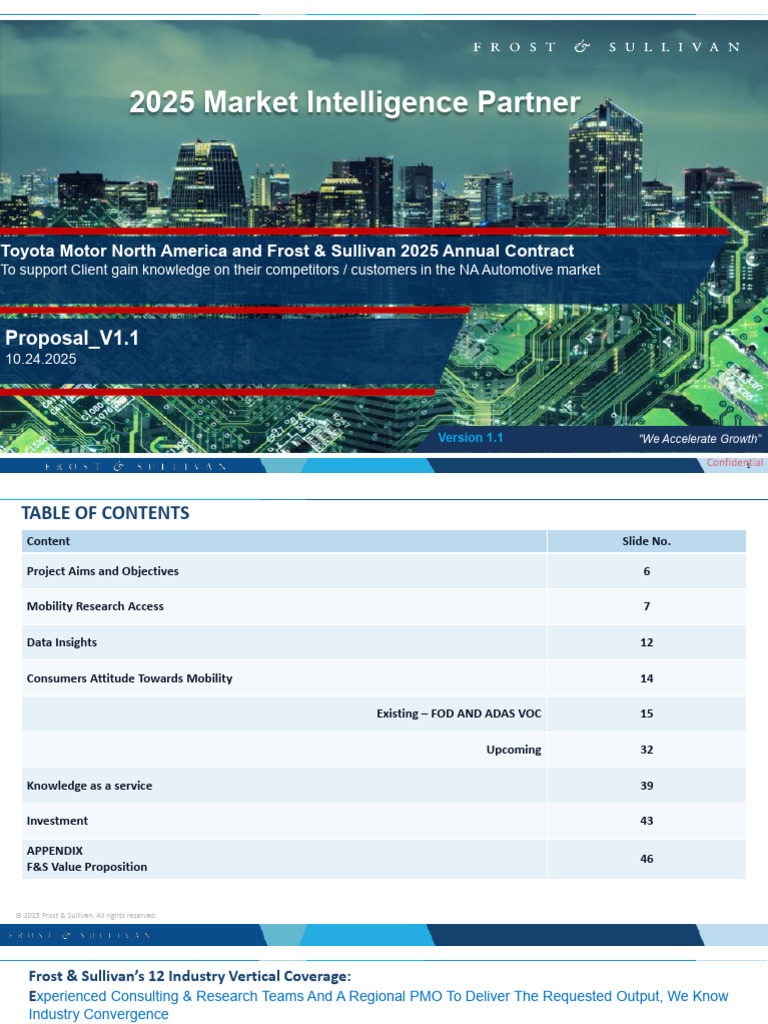Click the 'Slide No.' column header
The width and height of the screenshot is (768, 1024).
click(647, 541)
